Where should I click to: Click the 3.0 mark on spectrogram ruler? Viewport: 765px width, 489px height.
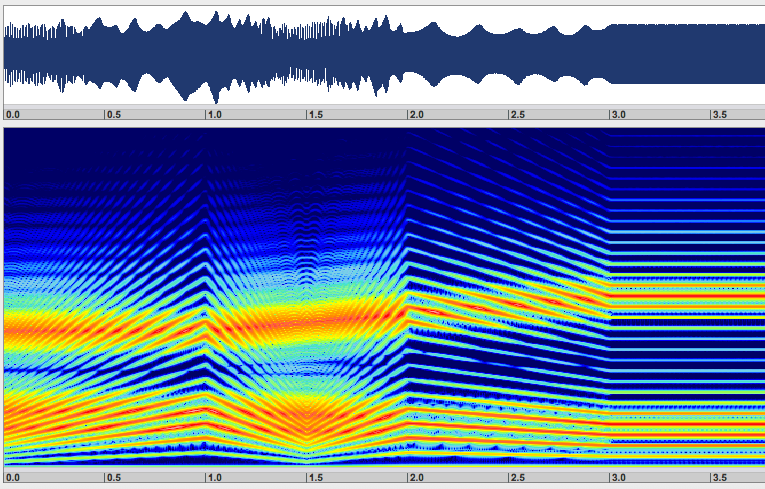click(618, 477)
